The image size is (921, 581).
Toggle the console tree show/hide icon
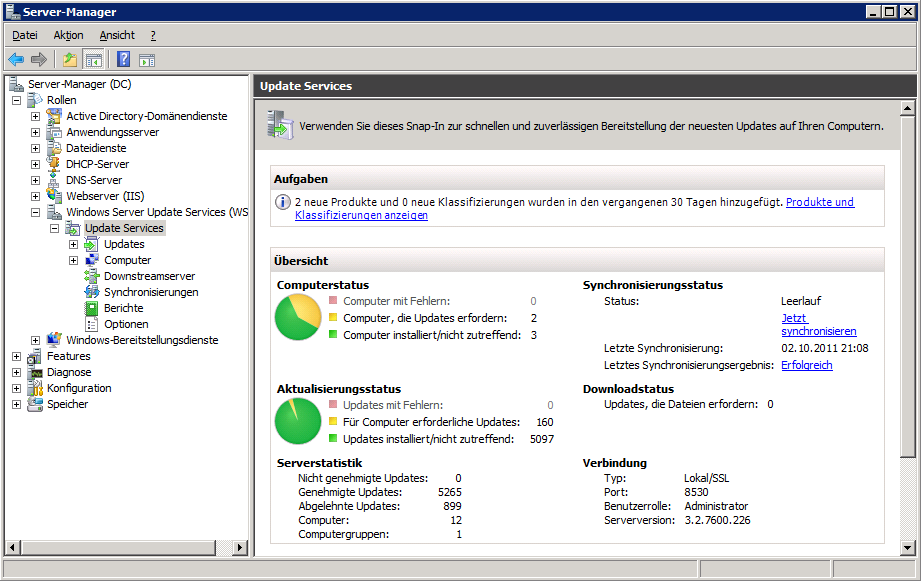coord(93,59)
